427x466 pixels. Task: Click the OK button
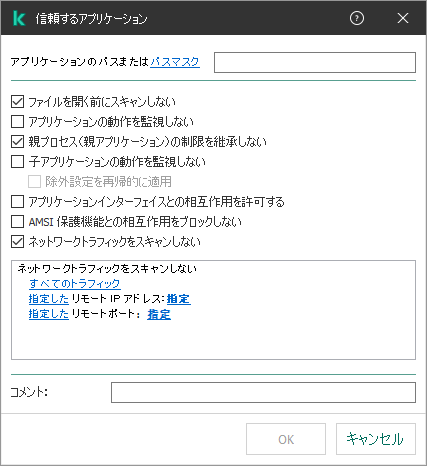pos(286,439)
